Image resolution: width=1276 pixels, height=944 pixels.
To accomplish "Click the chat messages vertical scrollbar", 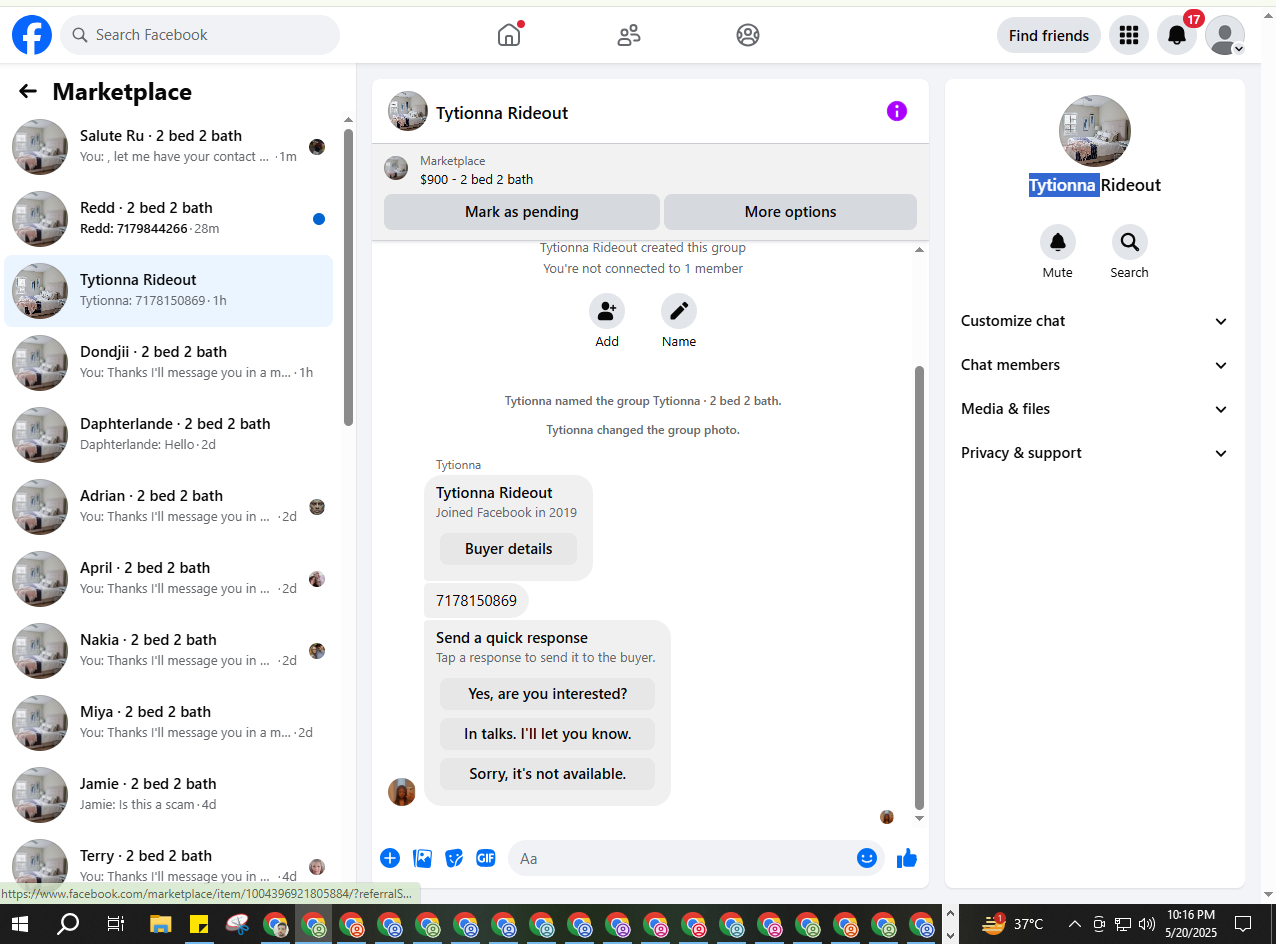I will click(919, 588).
